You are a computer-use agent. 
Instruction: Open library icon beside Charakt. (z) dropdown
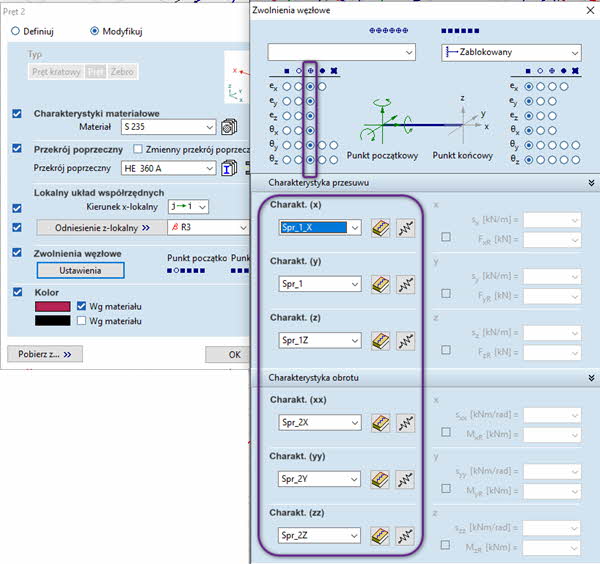pyautogui.click(x=380, y=341)
